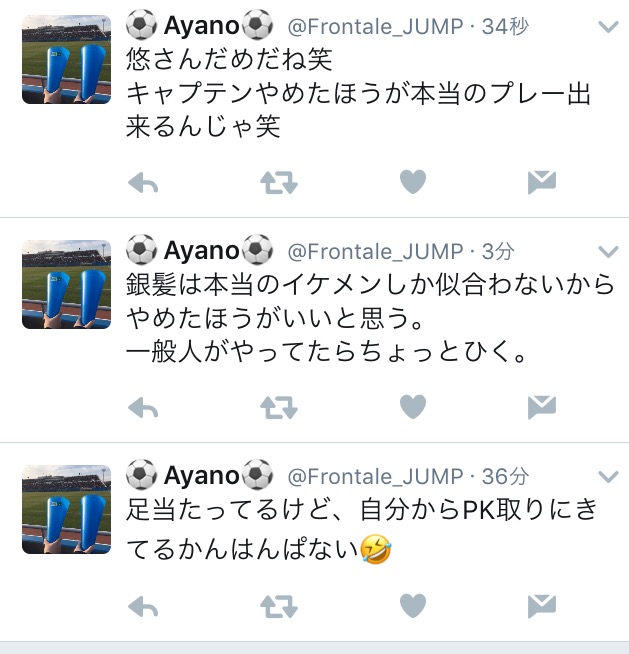Open the 足当たってるけど tweet text
This screenshot has height=654, width=629.
[362, 529]
